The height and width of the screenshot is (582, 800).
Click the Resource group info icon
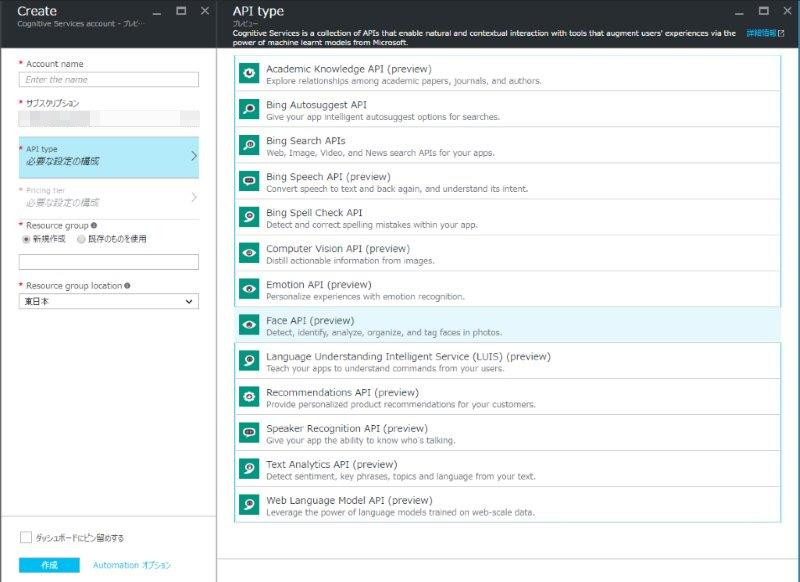tap(94, 225)
